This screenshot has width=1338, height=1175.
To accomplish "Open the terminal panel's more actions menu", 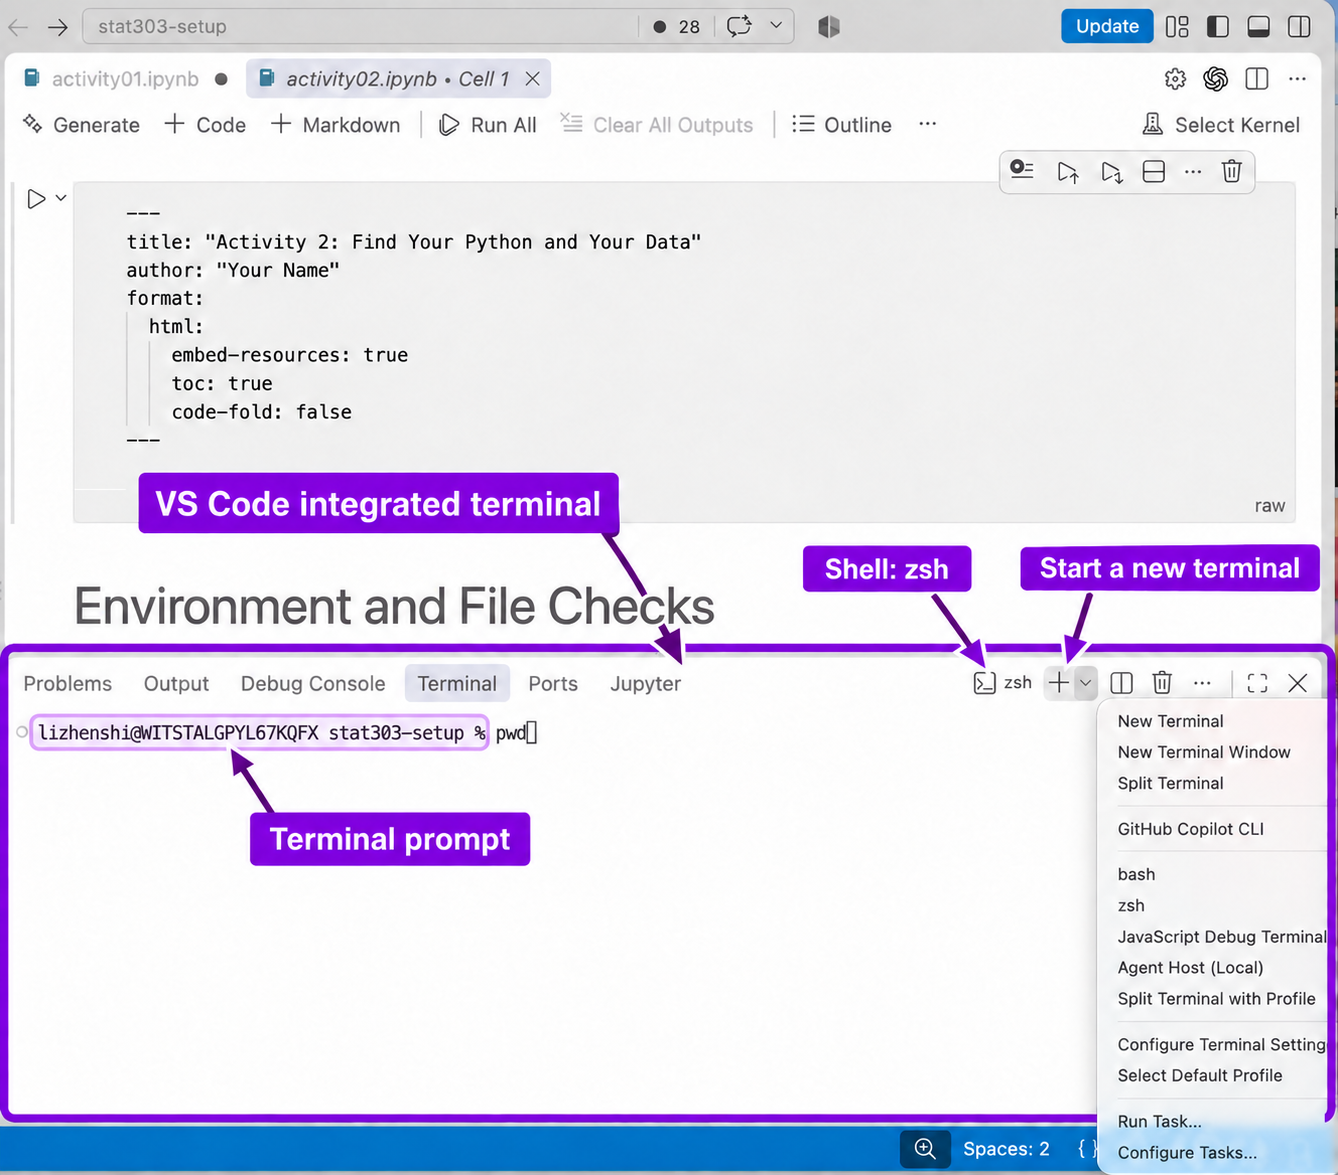I will pos(1202,683).
